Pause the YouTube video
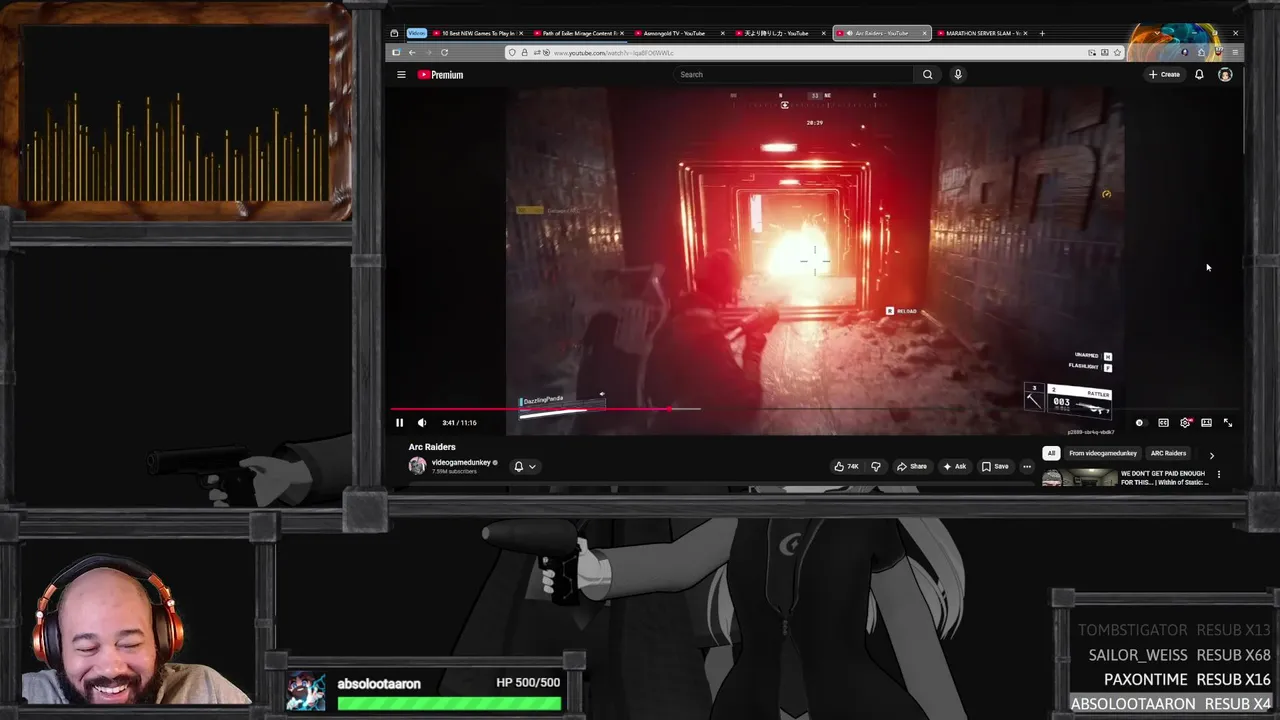This screenshot has height=720, width=1280. tap(399, 422)
